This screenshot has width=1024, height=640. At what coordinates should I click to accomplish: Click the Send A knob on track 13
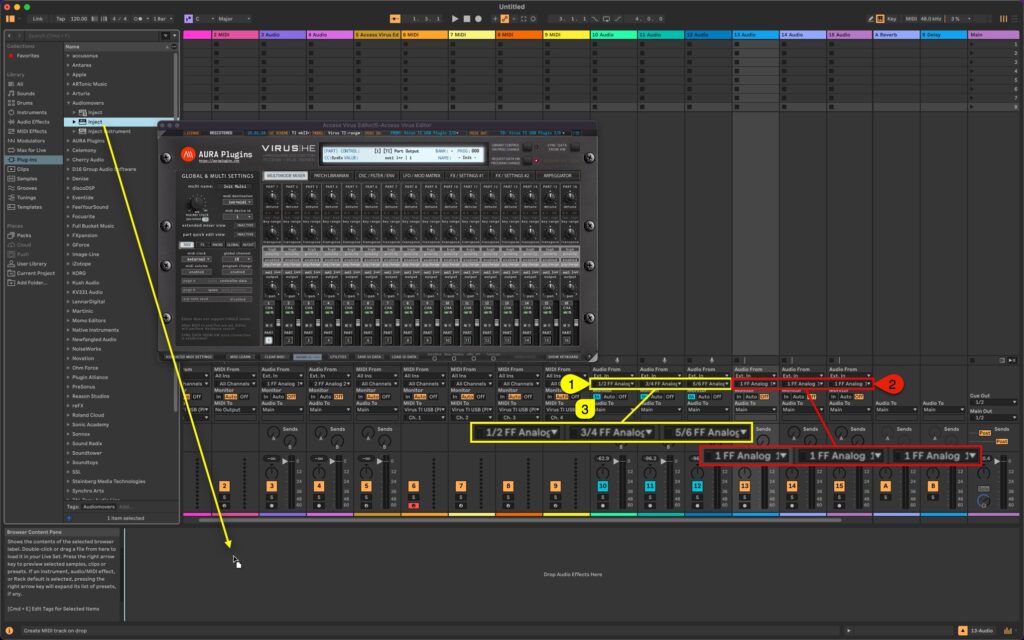[764, 437]
